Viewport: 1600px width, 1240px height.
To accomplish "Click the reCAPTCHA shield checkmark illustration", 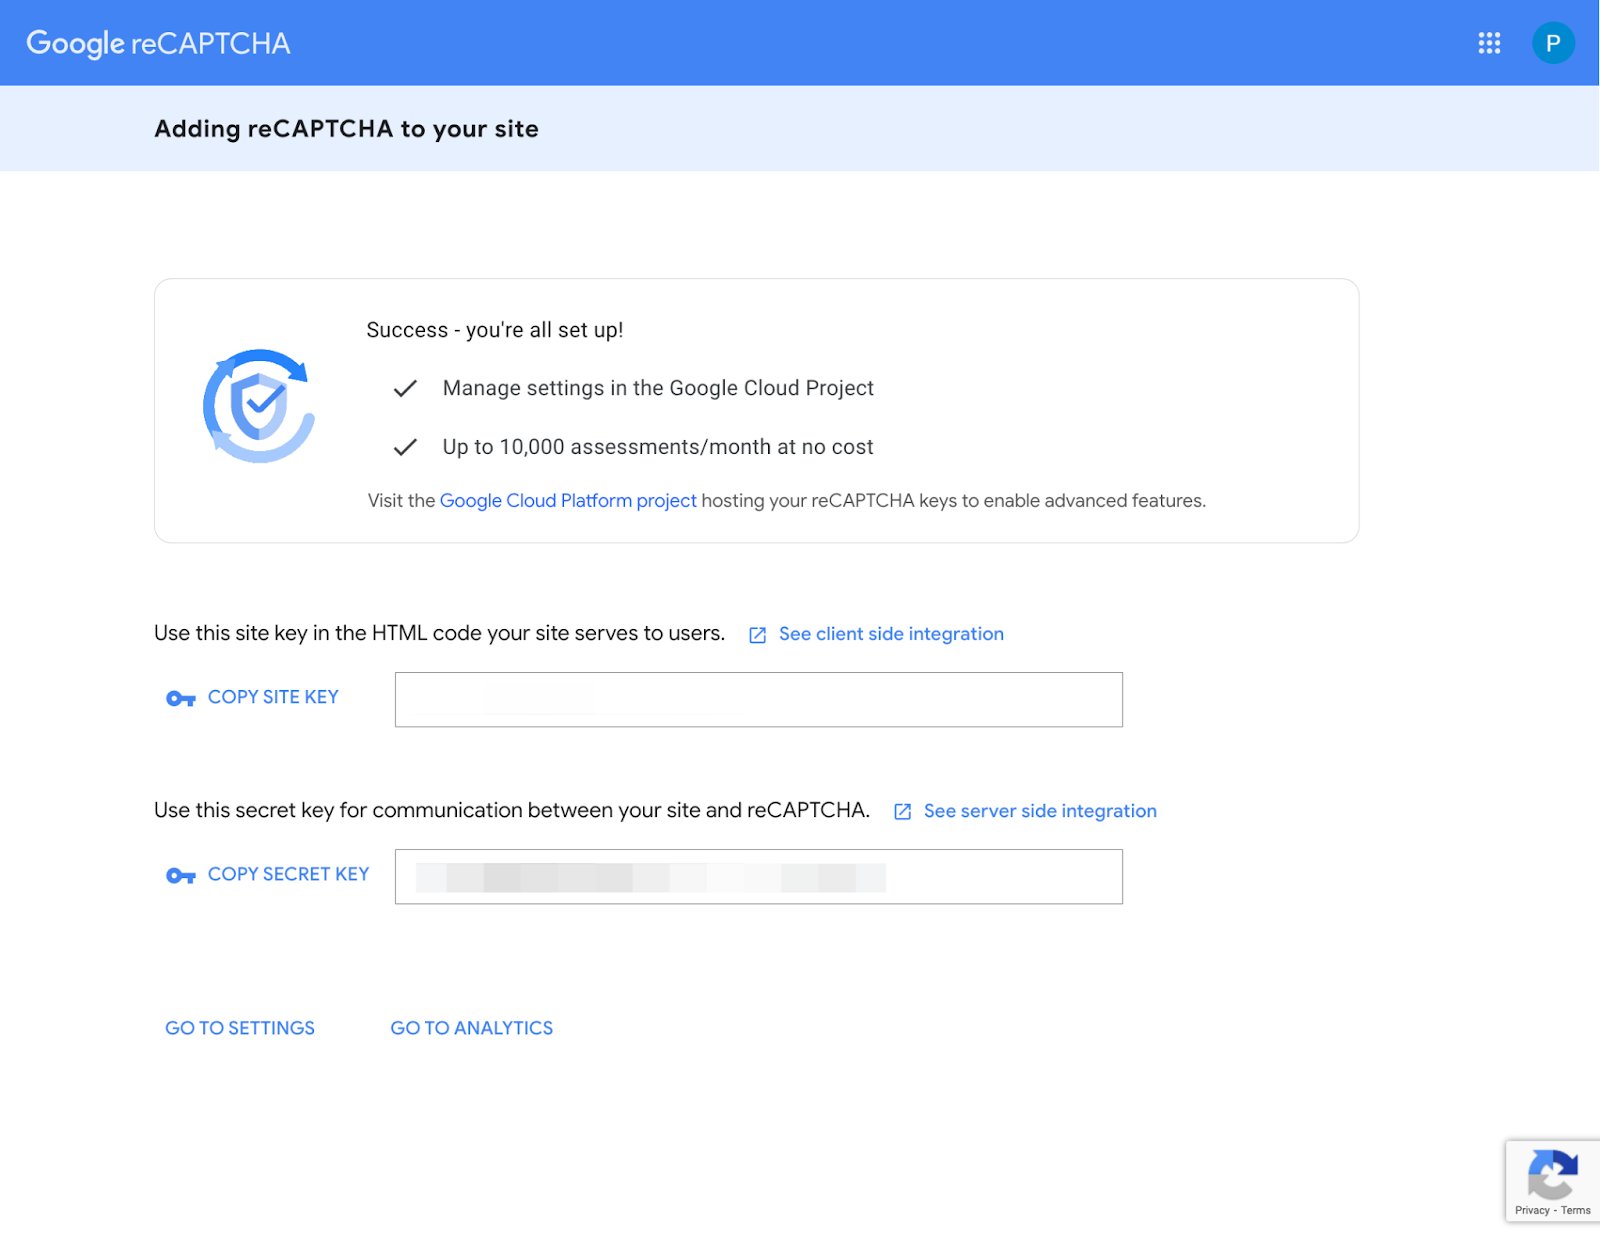I will 259,406.
